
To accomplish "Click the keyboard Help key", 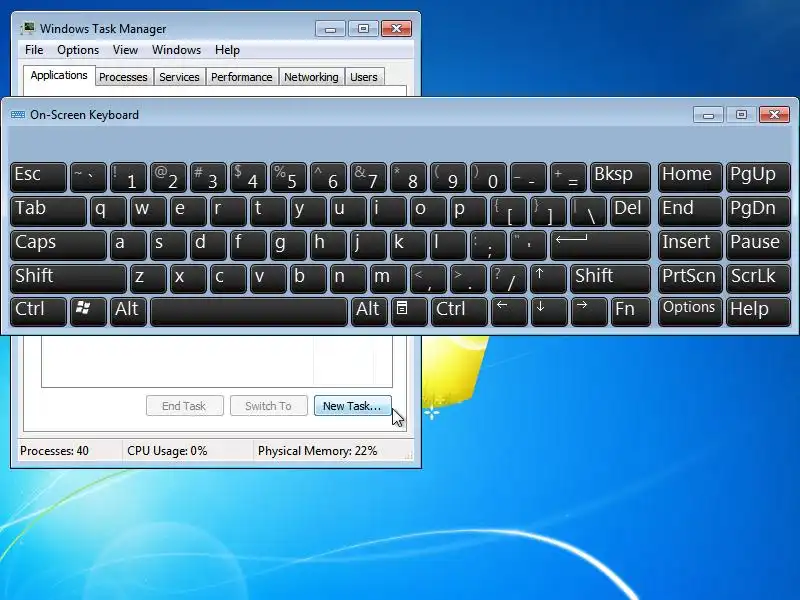I will pyautogui.click(x=758, y=311).
